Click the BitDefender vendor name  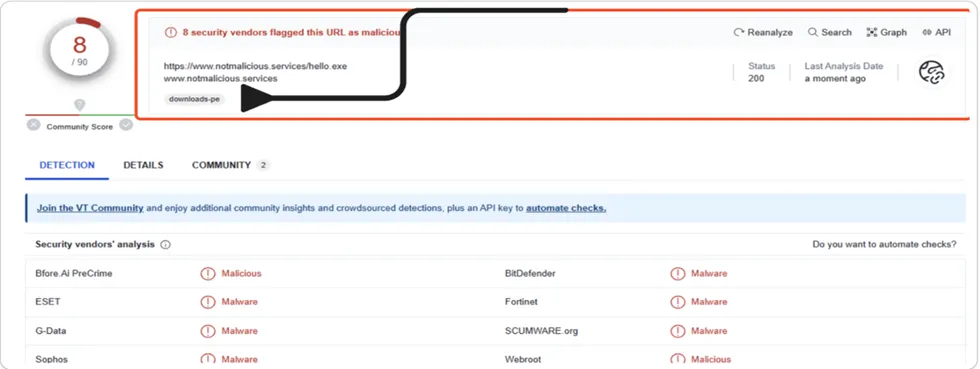click(x=530, y=273)
